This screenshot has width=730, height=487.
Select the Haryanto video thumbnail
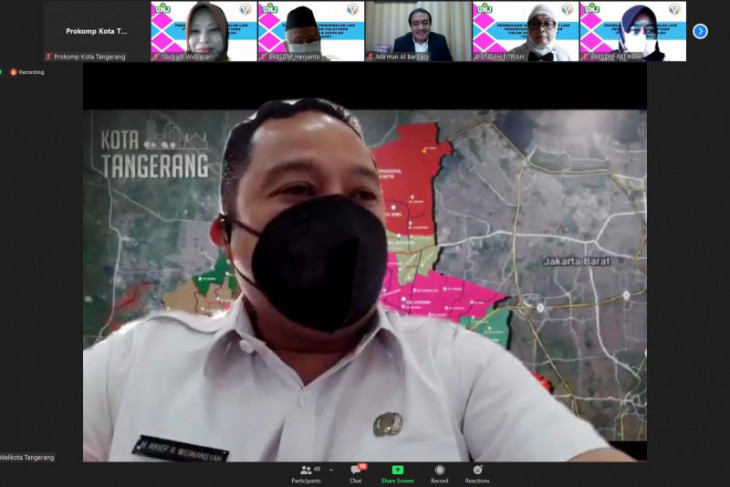pos(311,31)
